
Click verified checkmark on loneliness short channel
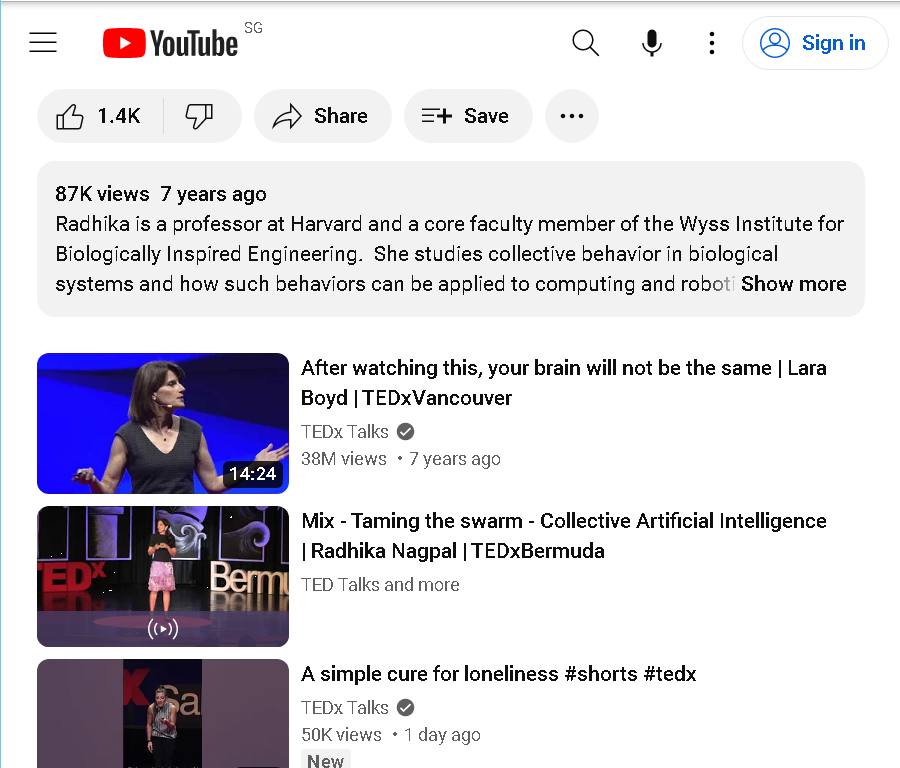(x=406, y=708)
